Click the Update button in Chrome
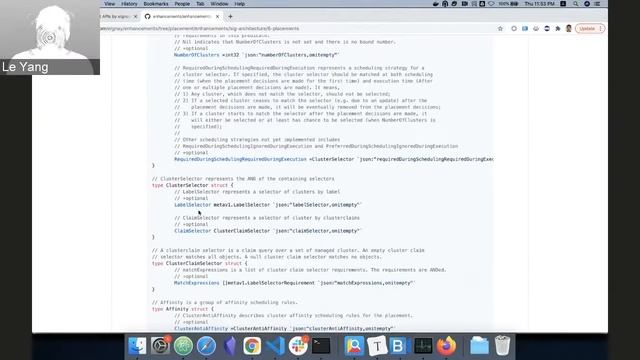The image size is (640, 360). [590, 29]
